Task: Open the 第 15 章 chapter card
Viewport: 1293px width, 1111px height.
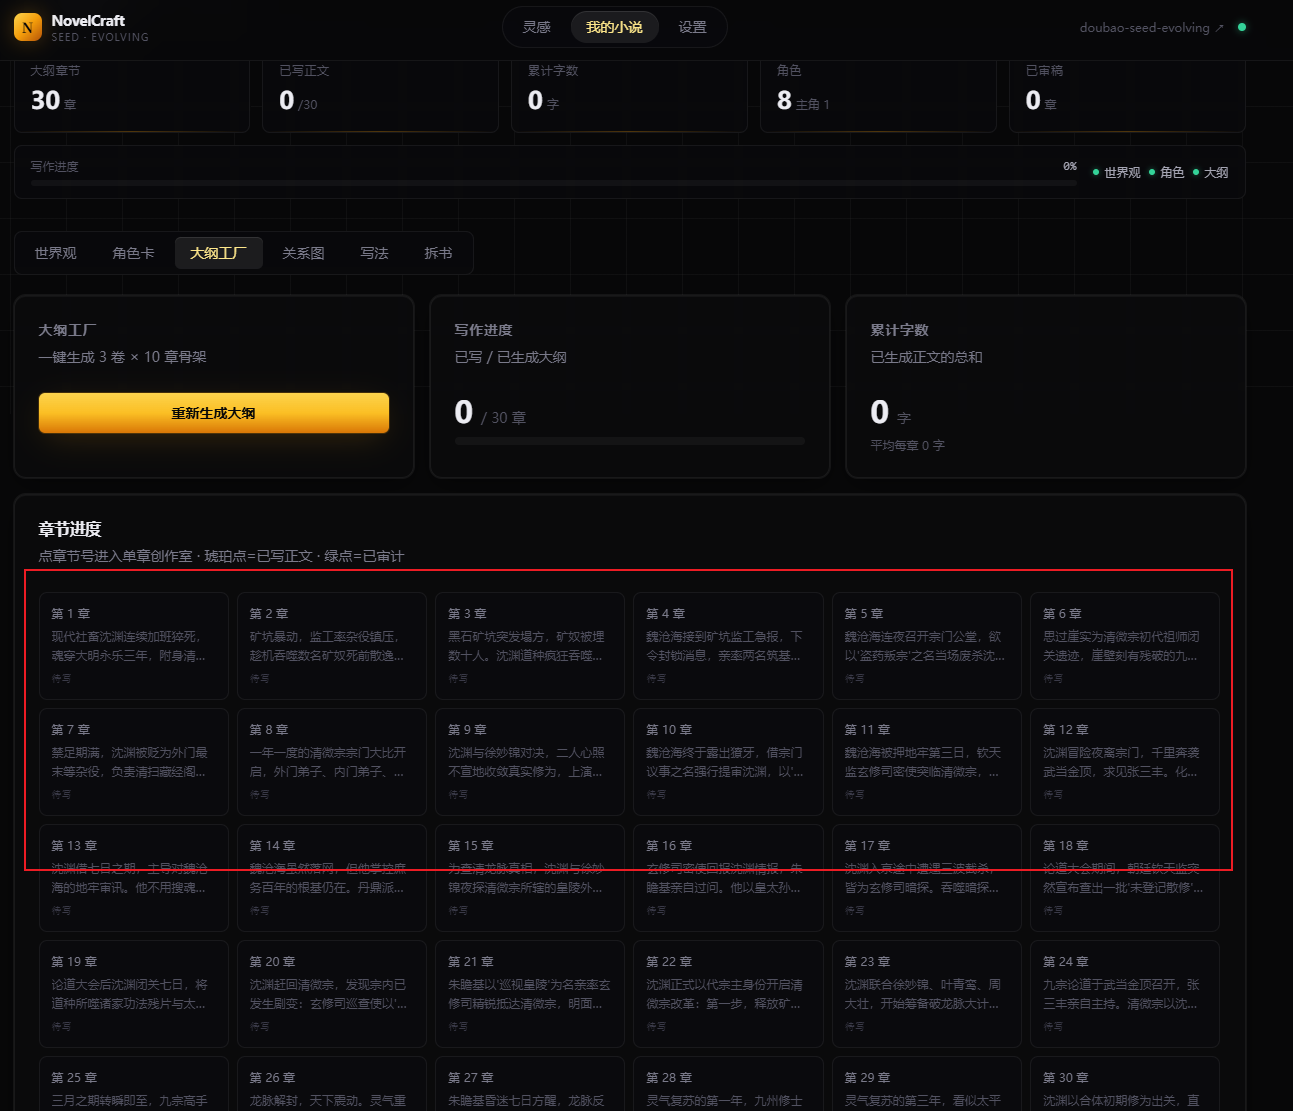Action: click(x=530, y=878)
